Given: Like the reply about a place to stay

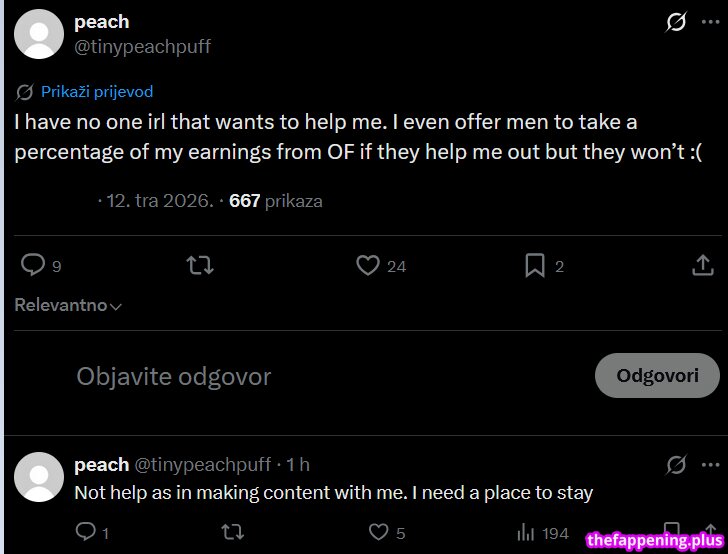Looking at the screenshot, I should 378,533.
